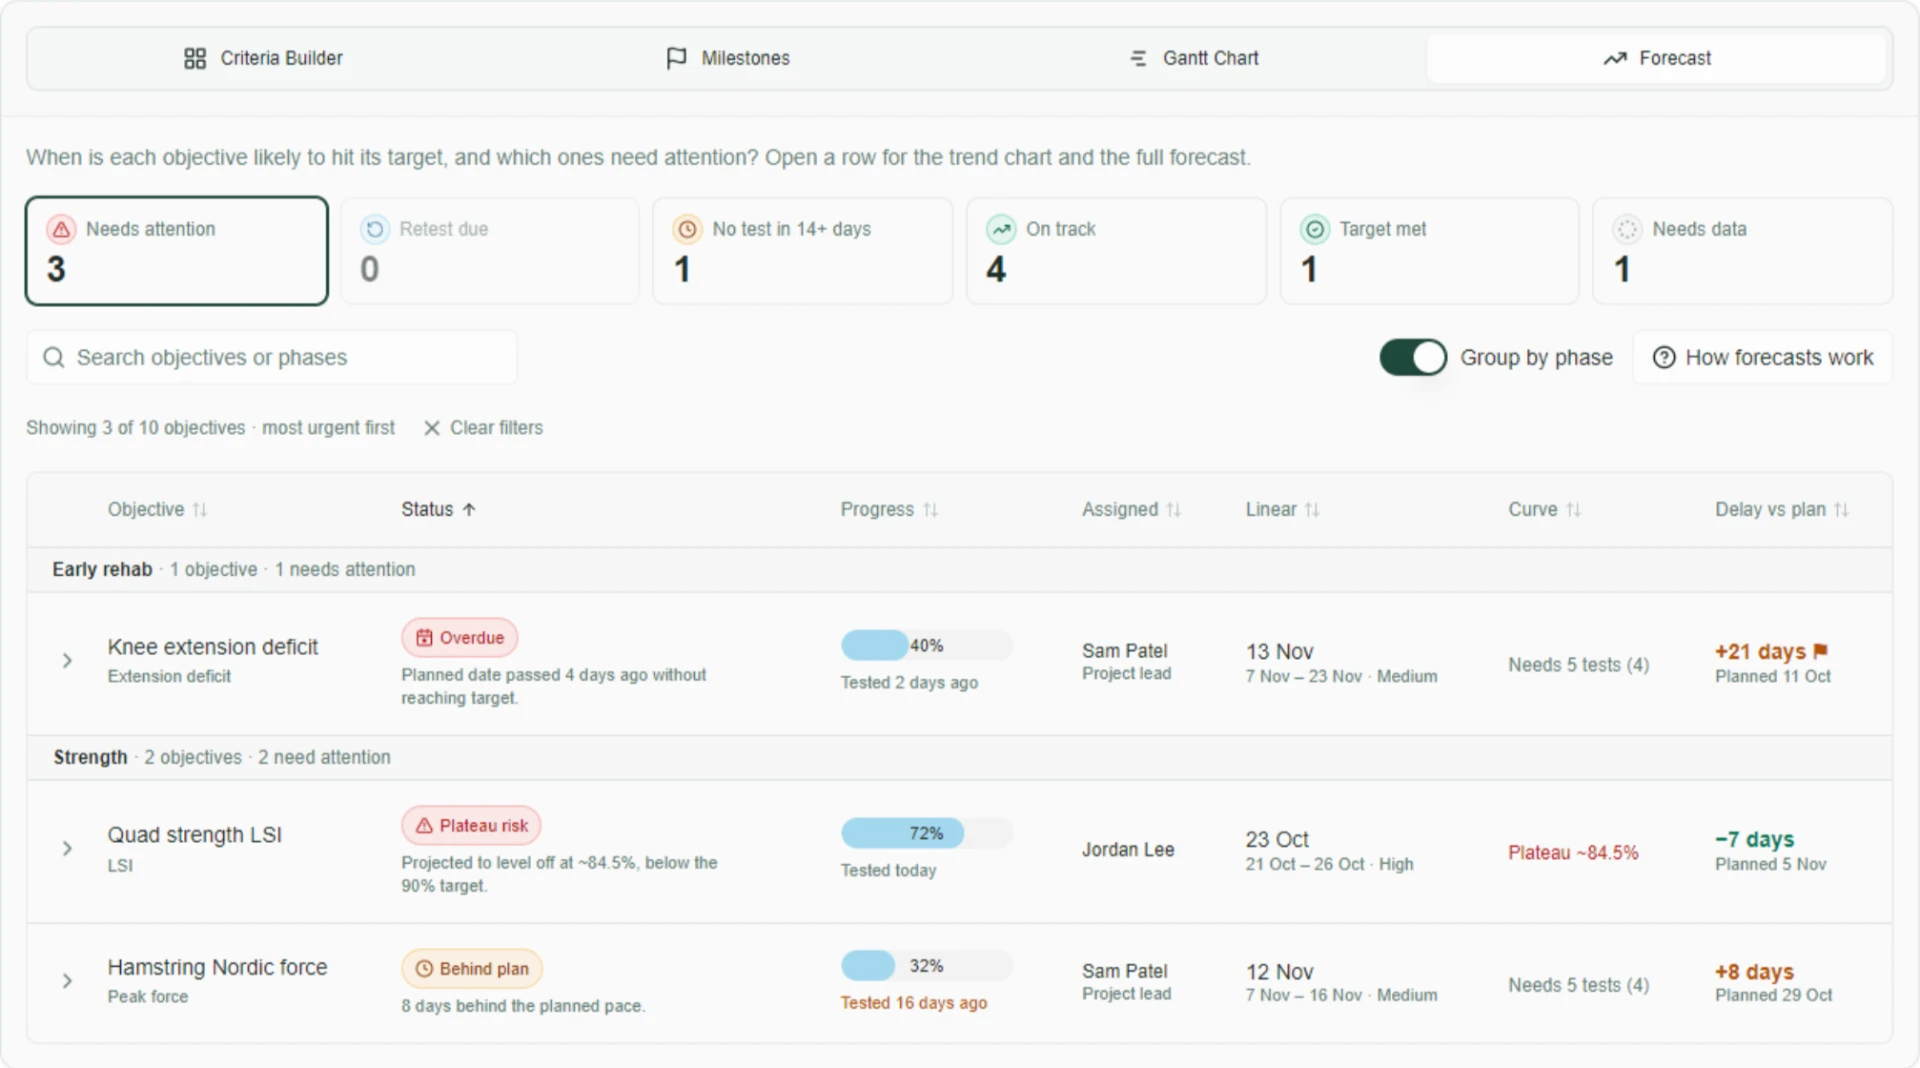This screenshot has height=1068, width=1920.
Task: Click the 72% progress bar
Action: [926, 834]
